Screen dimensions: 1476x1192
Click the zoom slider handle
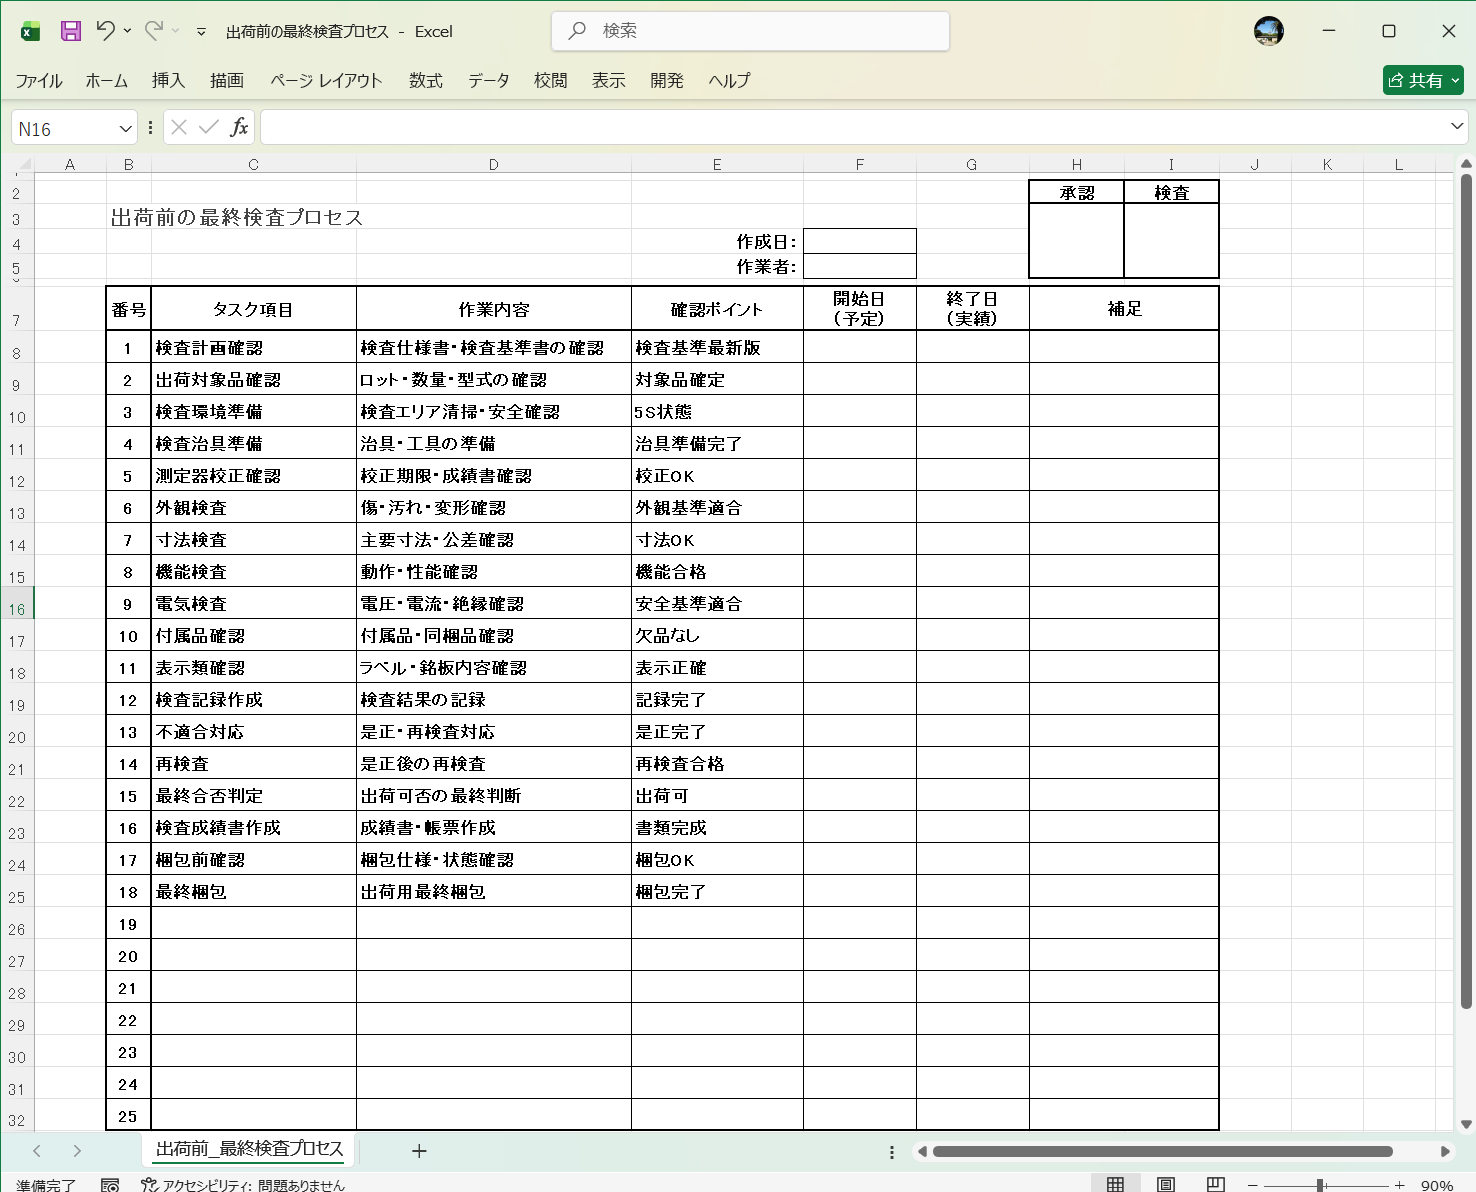click(x=1320, y=1185)
